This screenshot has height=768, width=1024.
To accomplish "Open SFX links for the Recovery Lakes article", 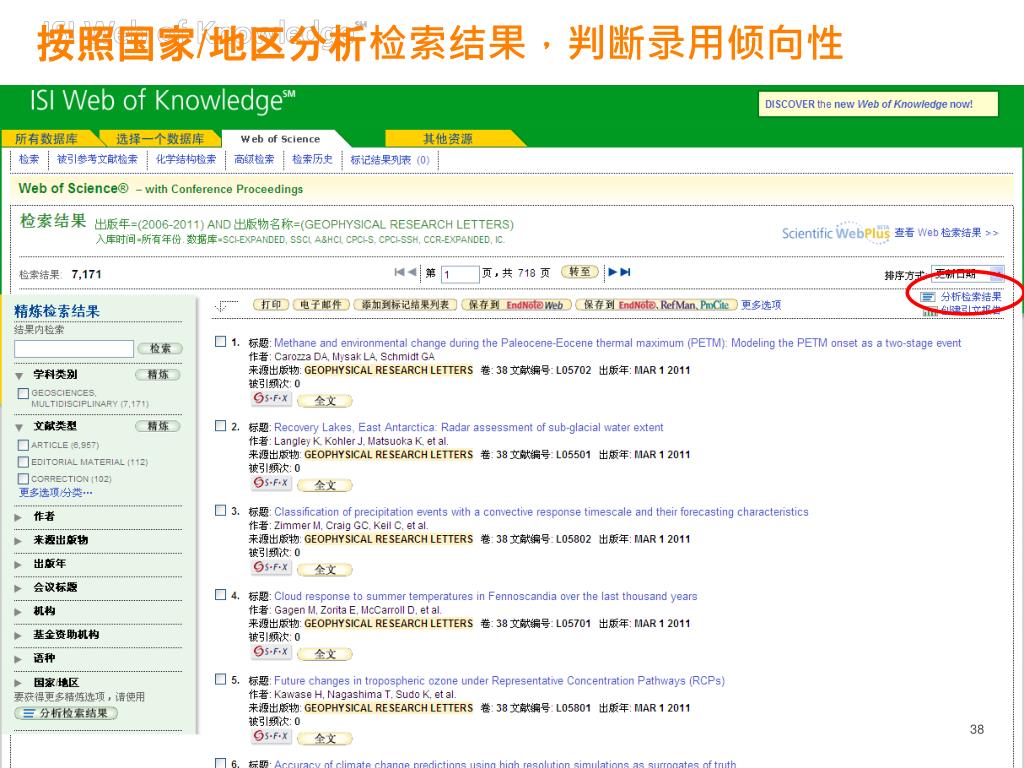I will tap(271, 483).
